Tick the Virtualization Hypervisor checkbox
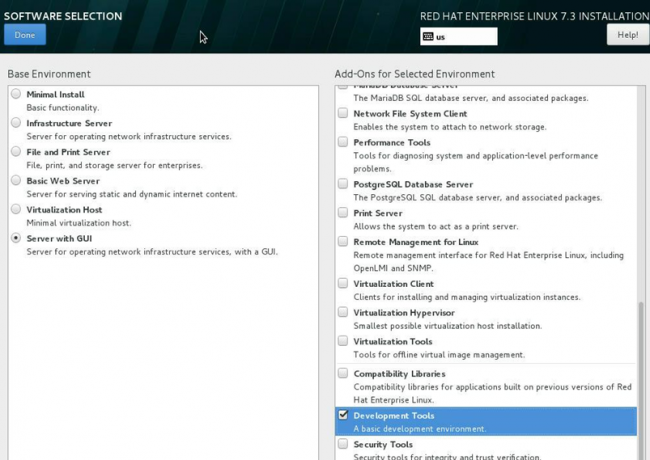The width and height of the screenshot is (650, 460). [343, 312]
